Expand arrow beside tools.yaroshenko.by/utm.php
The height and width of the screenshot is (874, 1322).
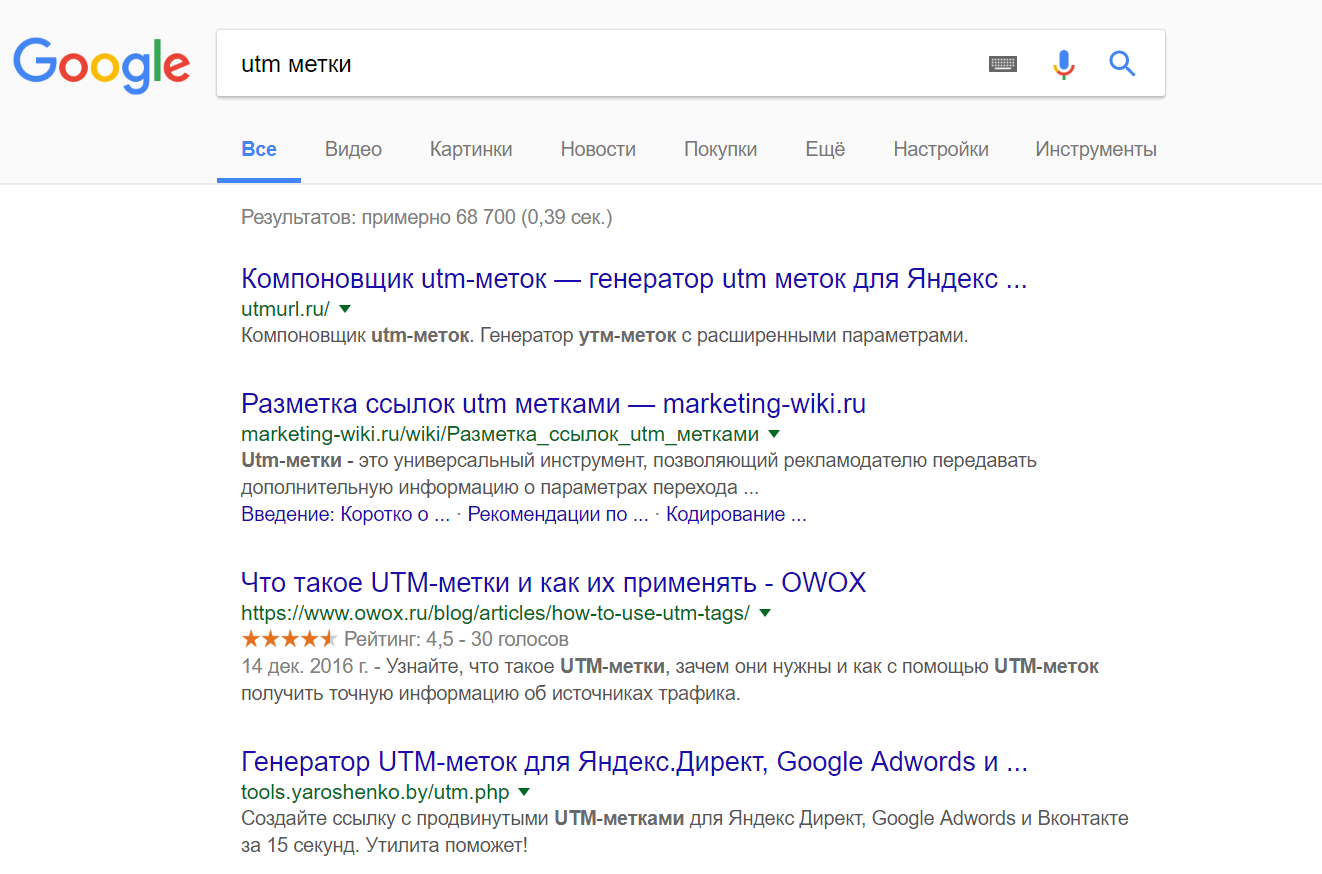(524, 792)
